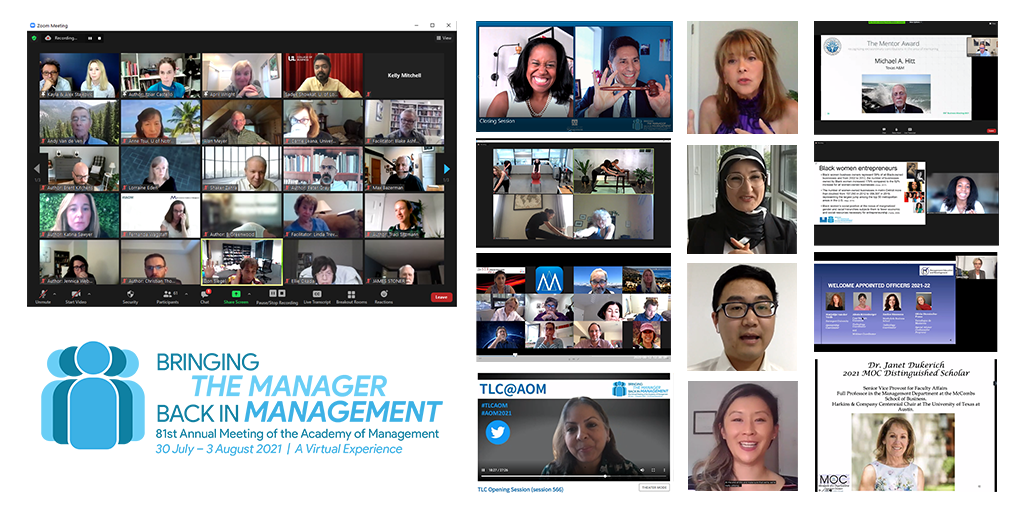Expand video options arrow beside Start Video

89,294
